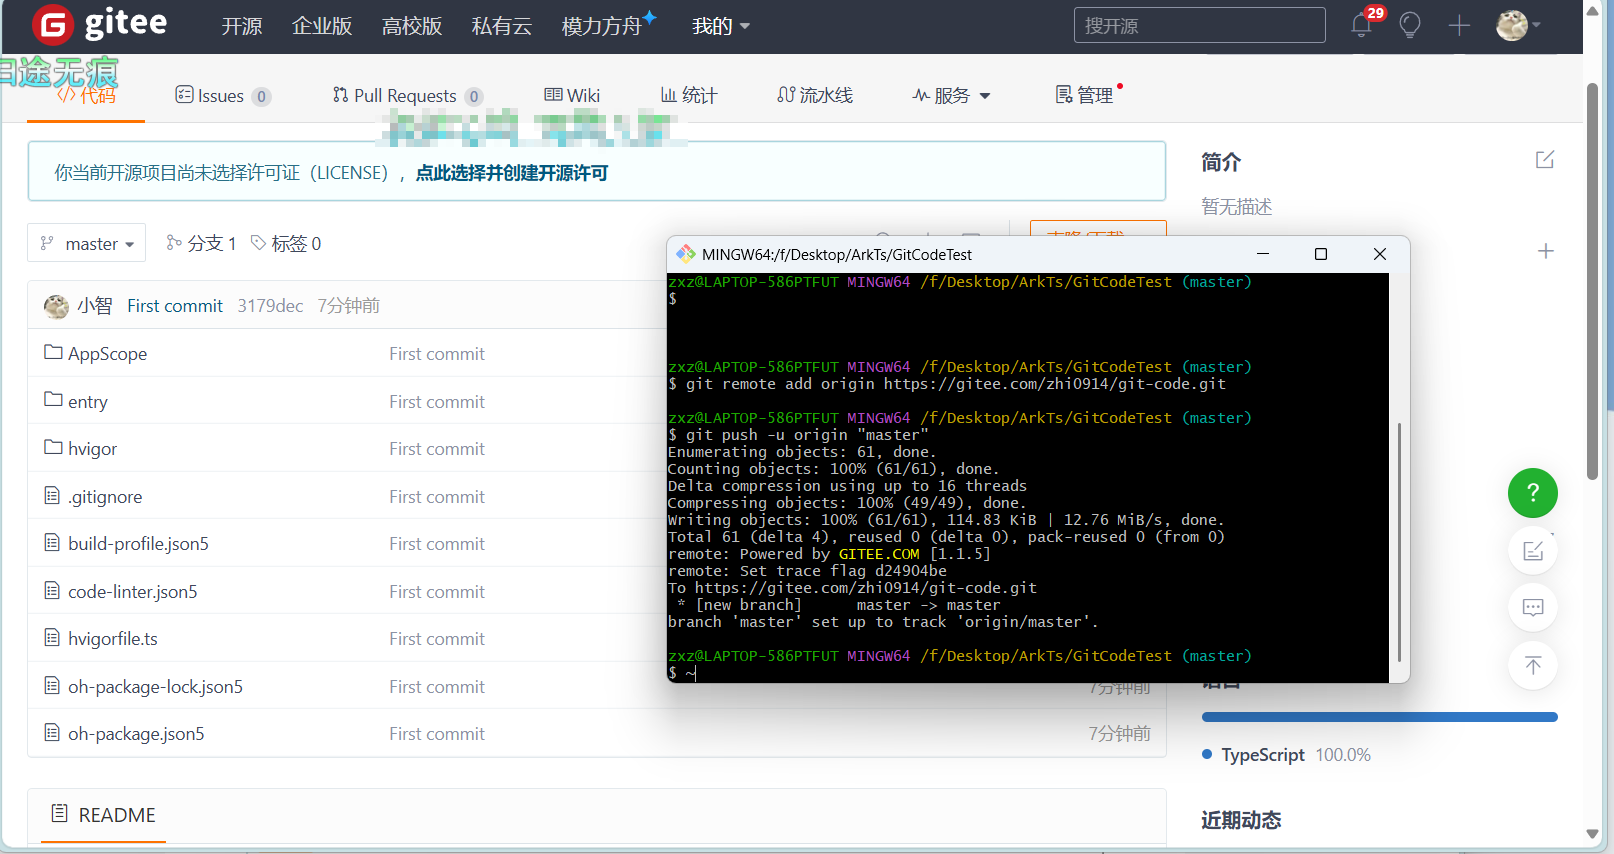Screen dimensions: 1614x854
Task: Click 企业版 in the top navigation
Action: pos(322,26)
